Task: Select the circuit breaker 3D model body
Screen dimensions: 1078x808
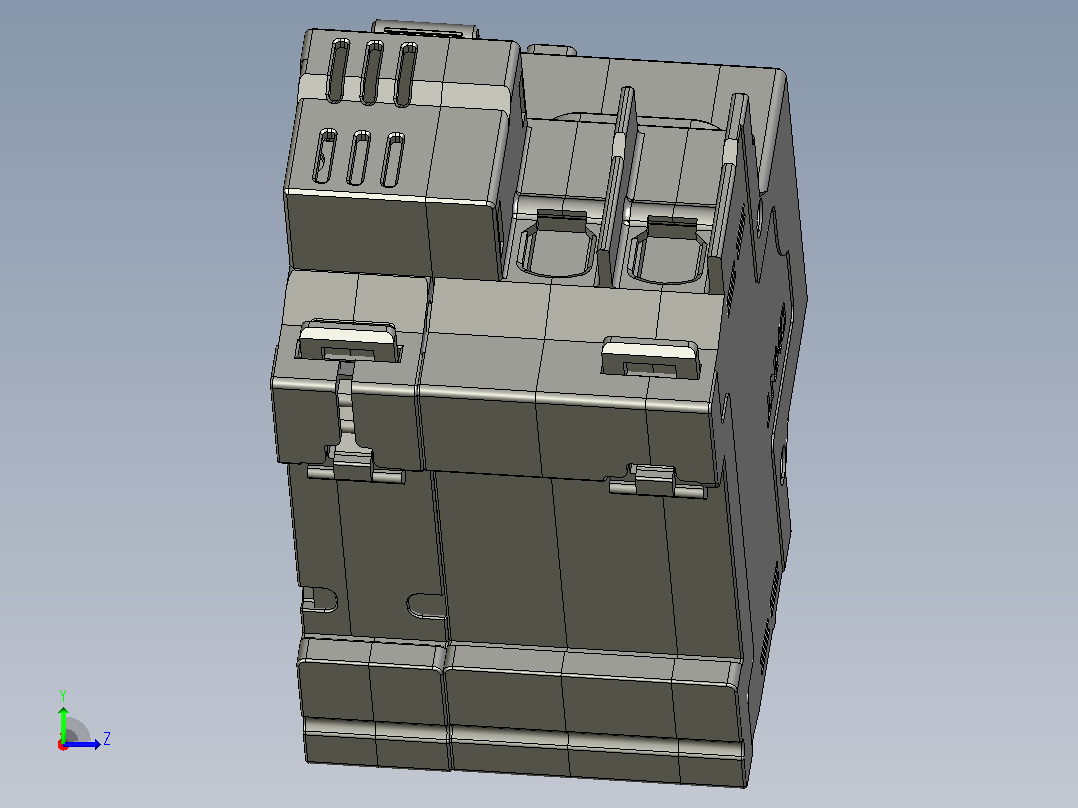Action: click(x=538, y=404)
